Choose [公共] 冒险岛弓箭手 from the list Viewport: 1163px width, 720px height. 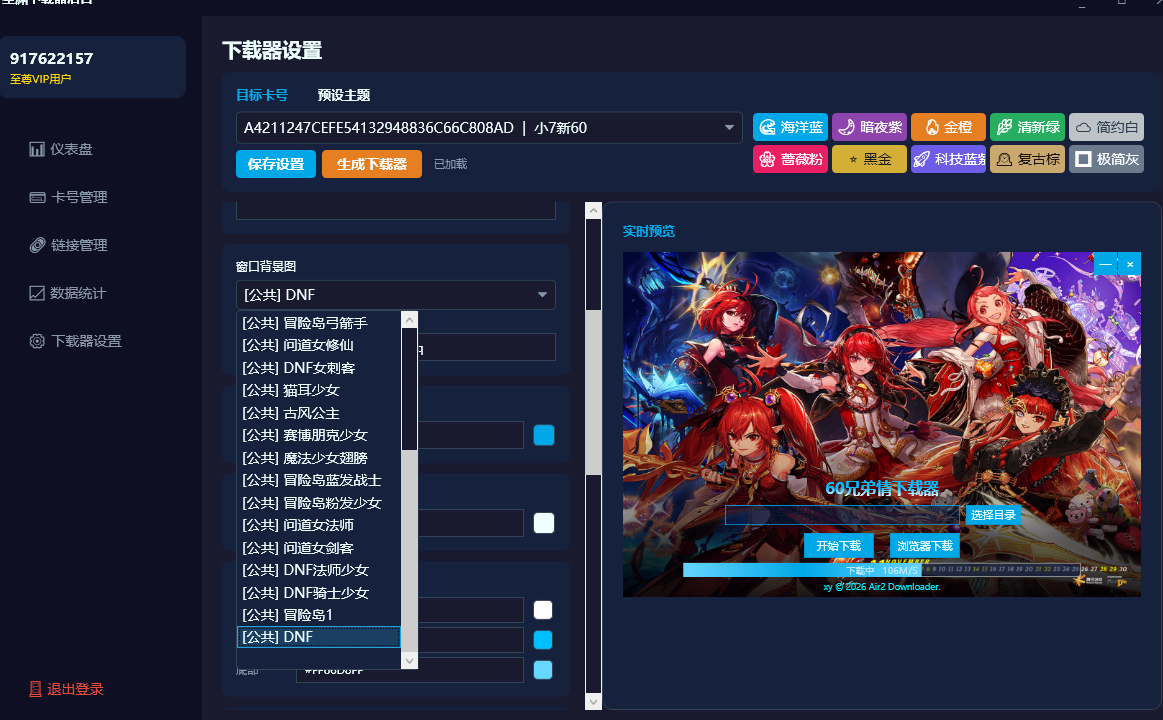318,323
